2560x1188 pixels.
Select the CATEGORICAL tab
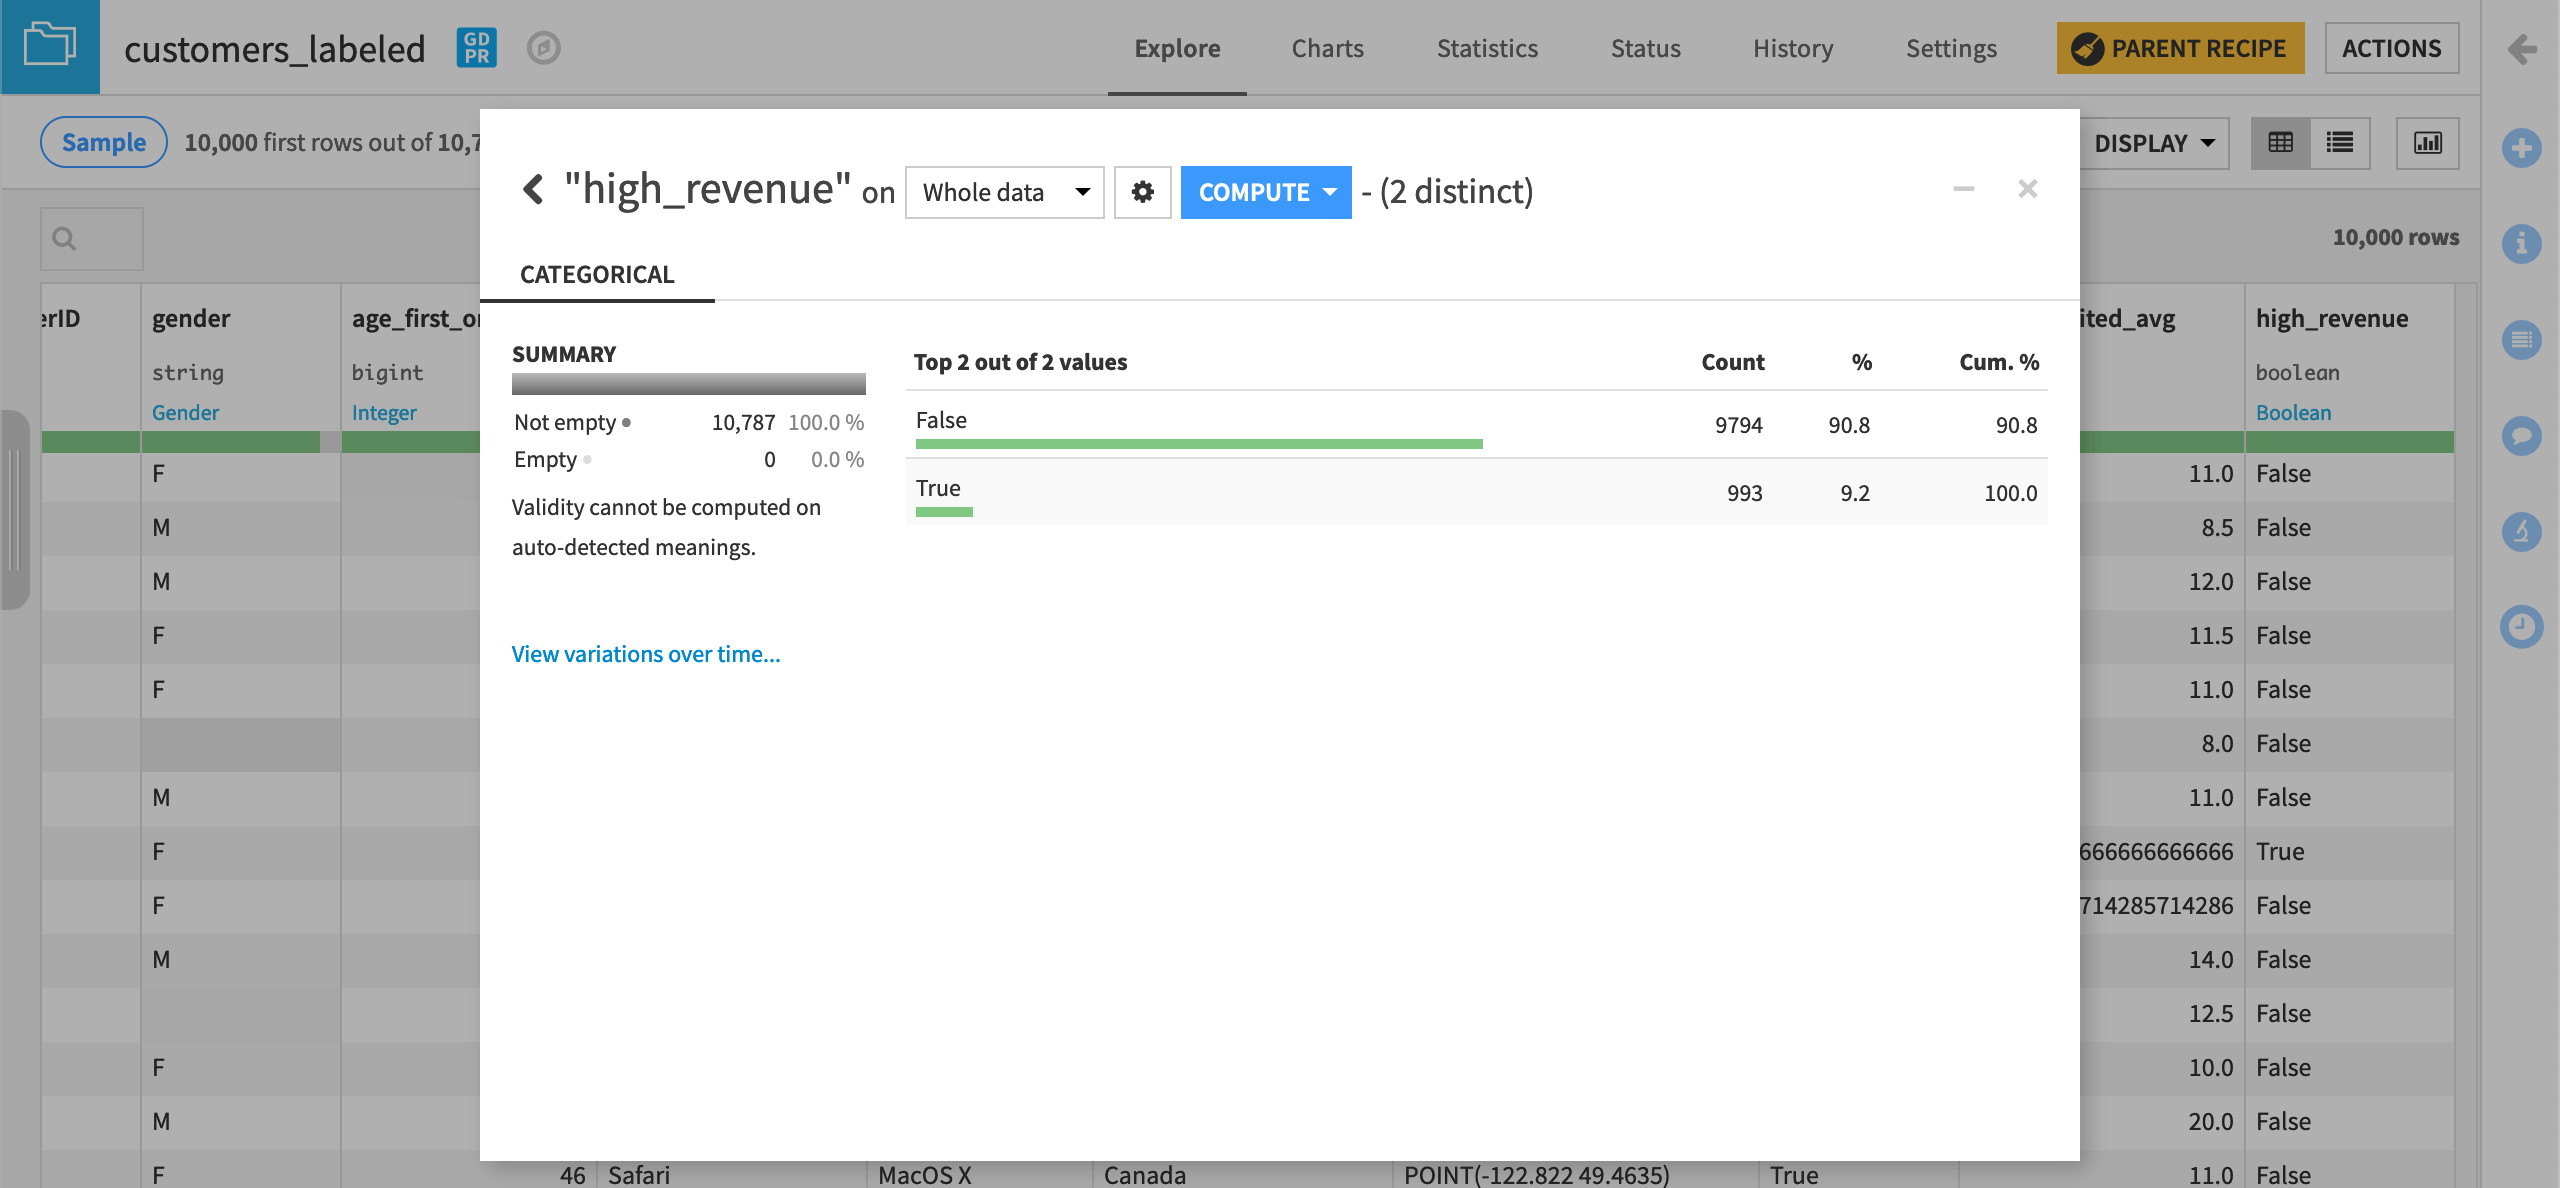[x=597, y=274]
